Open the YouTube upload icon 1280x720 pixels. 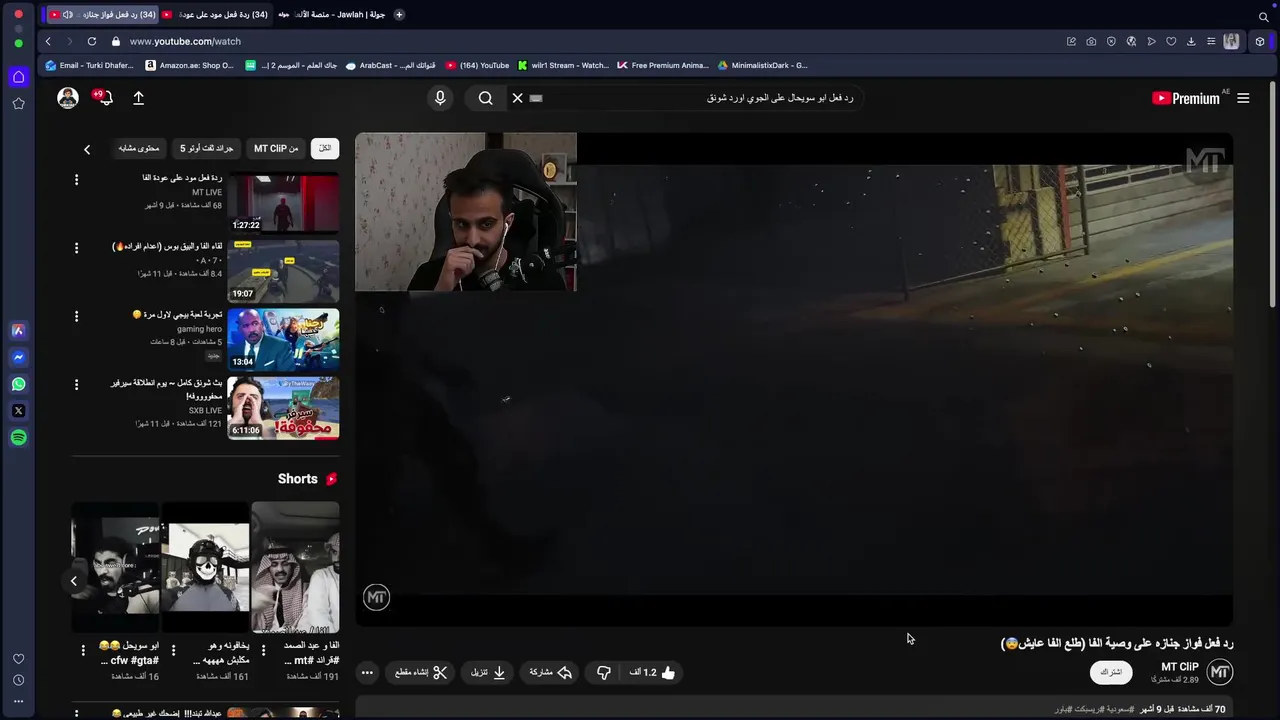pyautogui.click(x=138, y=98)
